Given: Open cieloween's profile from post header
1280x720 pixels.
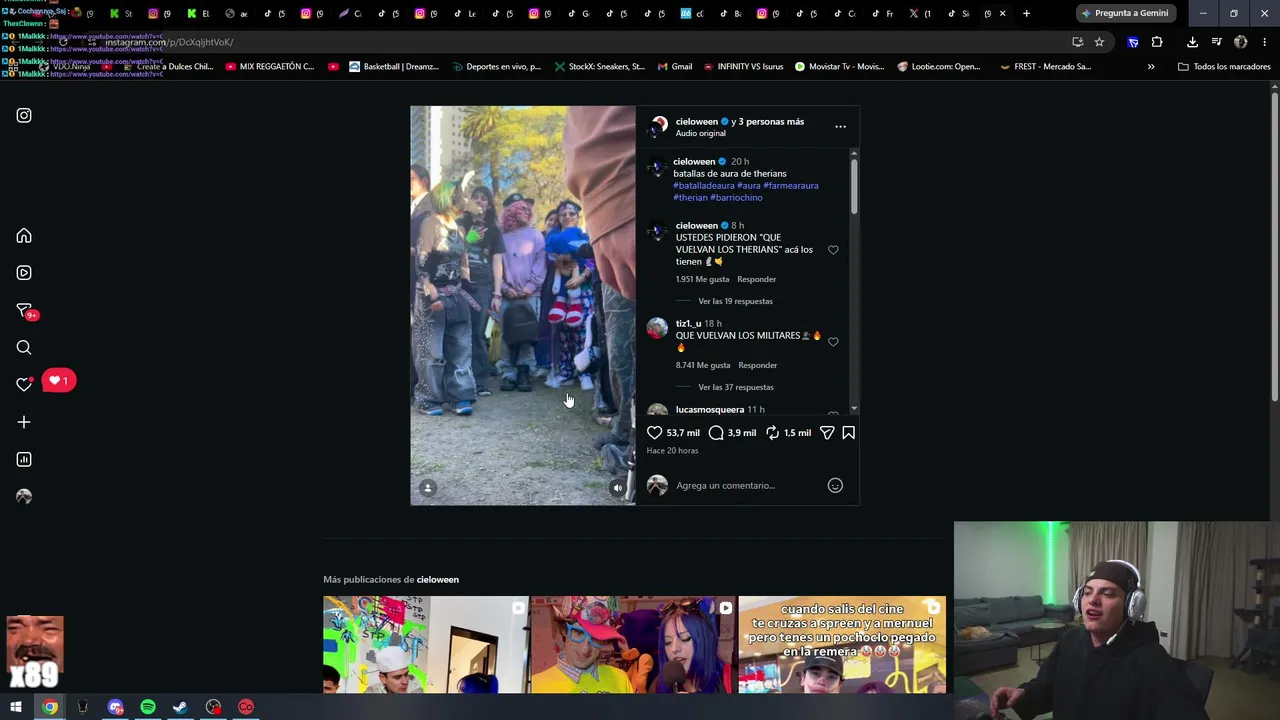Looking at the screenshot, I should (x=697, y=122).
